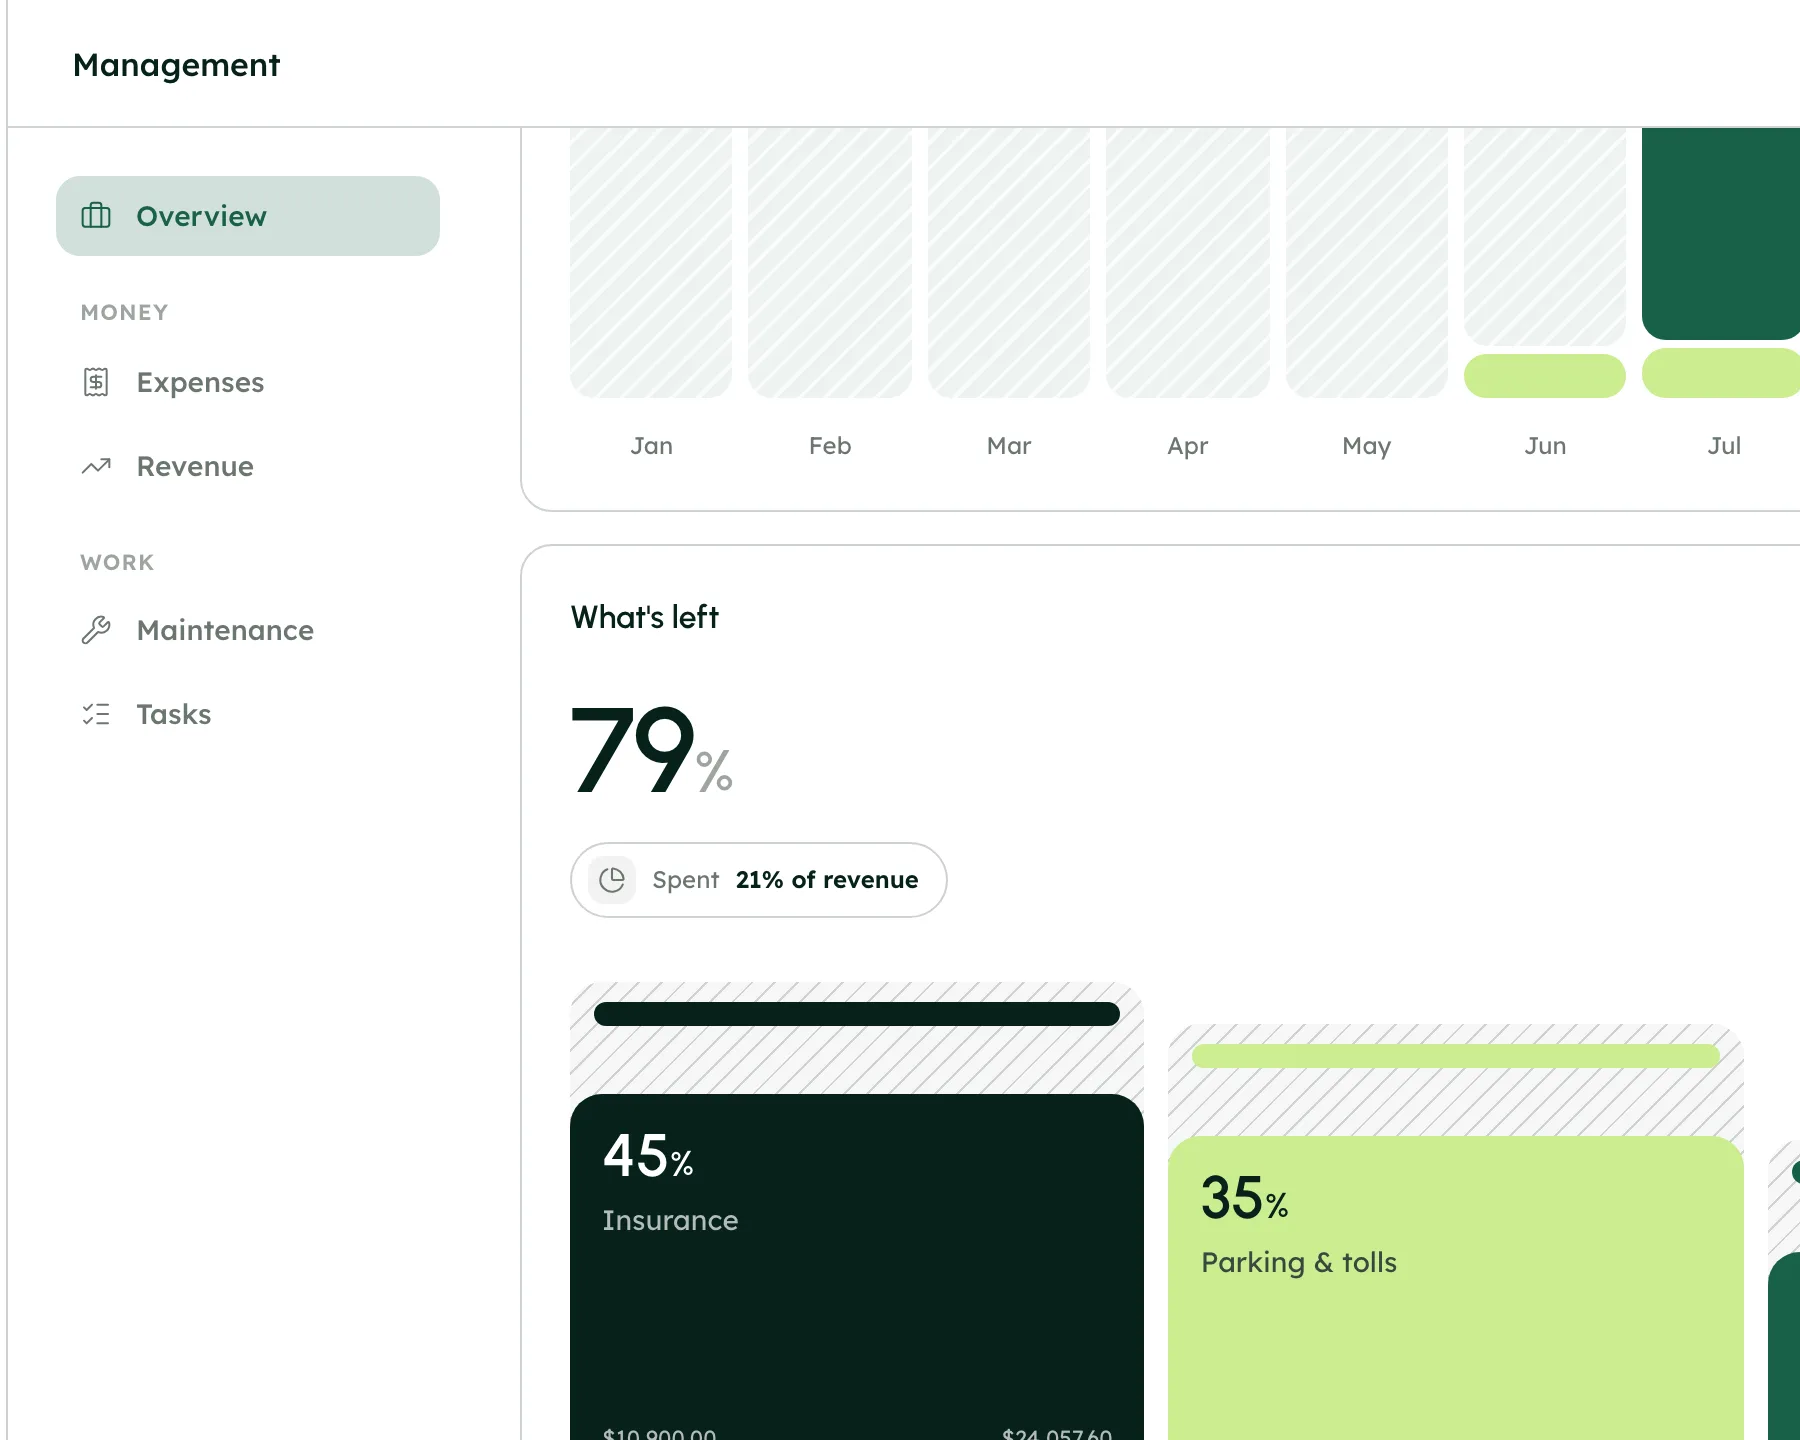Click the May bar in chart
Image resolution: width=1800 pixels, height=1440 pixels.
click(1367, 262)
